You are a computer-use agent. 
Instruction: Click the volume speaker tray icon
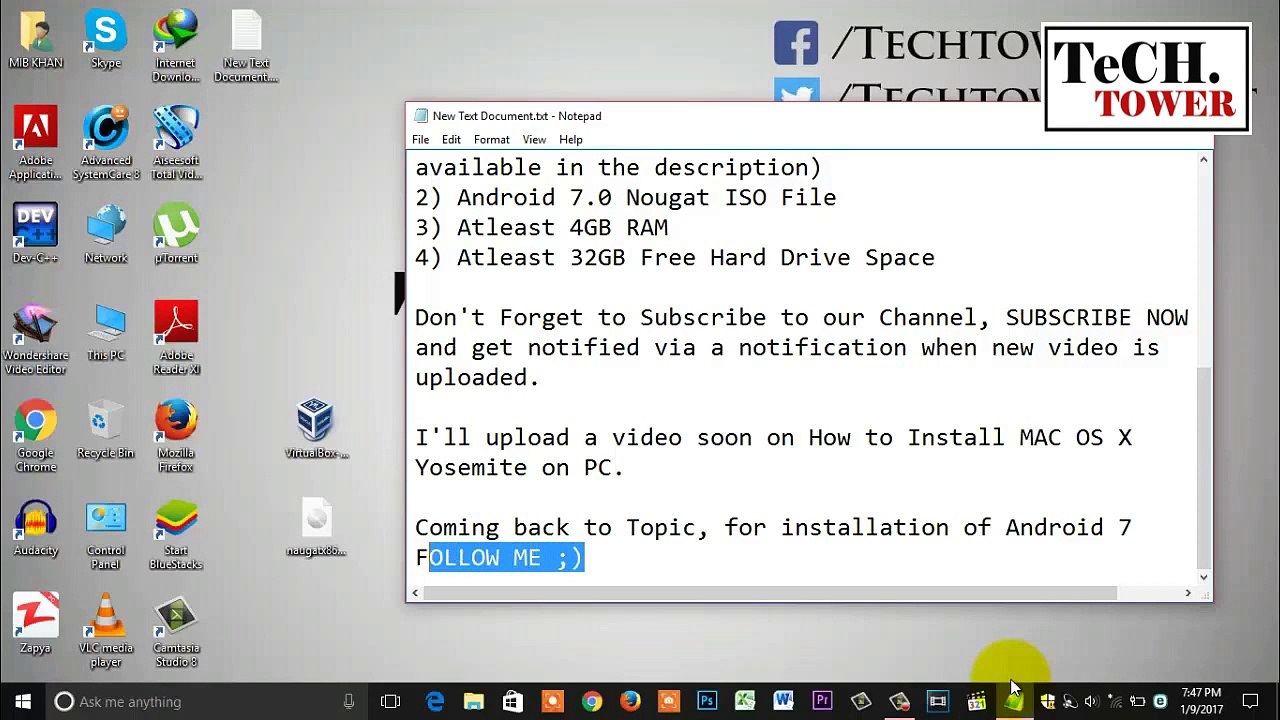coord(1091,702)
